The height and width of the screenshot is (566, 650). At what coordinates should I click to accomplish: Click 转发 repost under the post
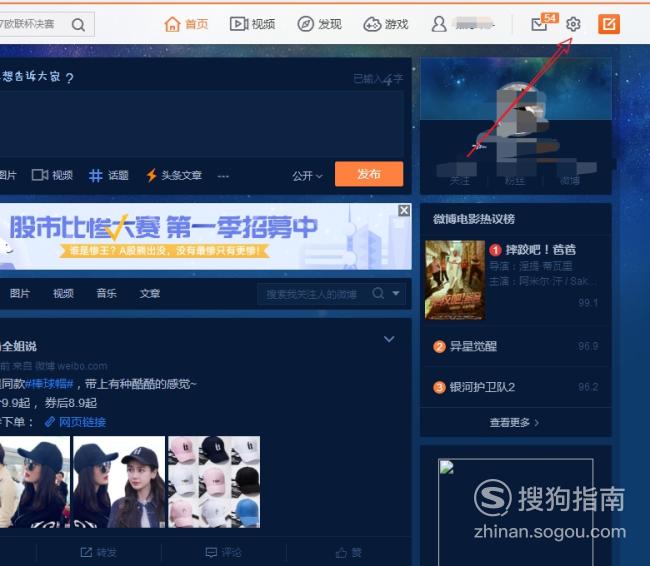click(99, 552)
